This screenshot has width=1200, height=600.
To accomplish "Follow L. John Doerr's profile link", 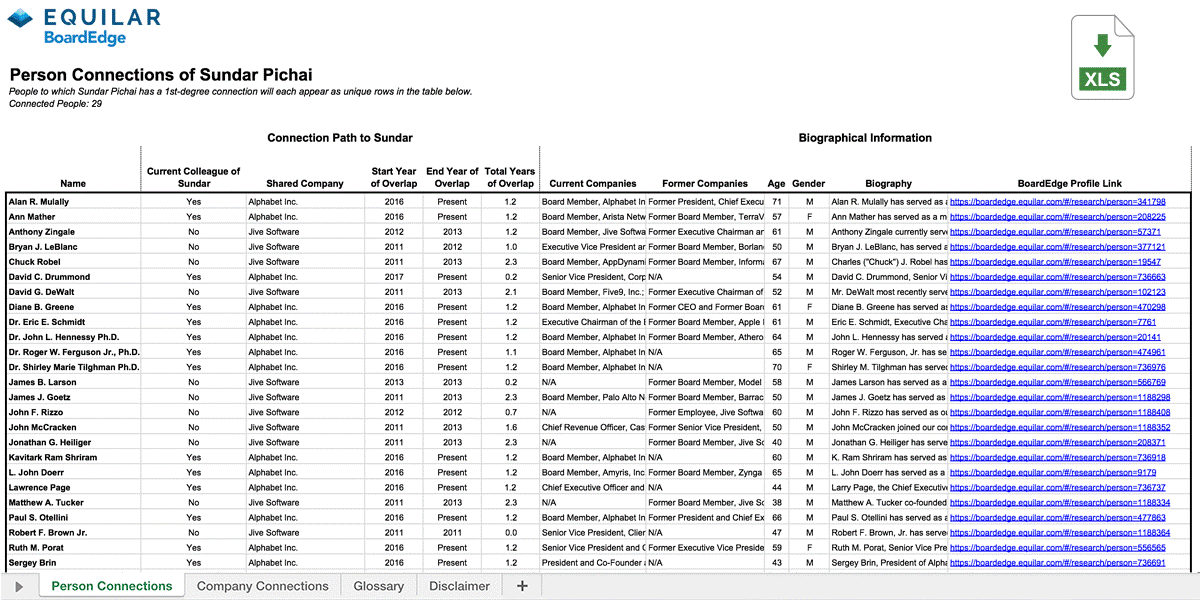I will click(1053, 473).
